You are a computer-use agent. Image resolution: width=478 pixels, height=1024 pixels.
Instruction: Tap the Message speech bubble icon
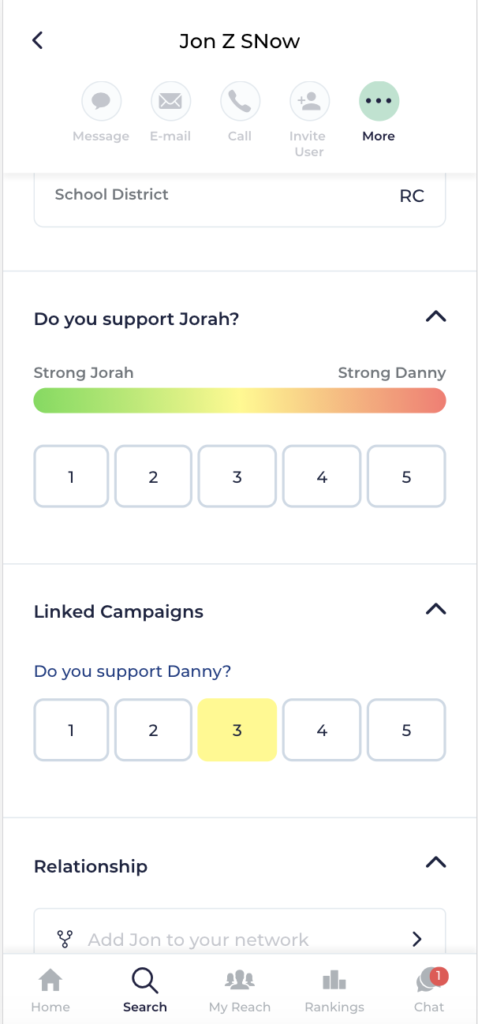pyautogui.click(x=101, y=101)
